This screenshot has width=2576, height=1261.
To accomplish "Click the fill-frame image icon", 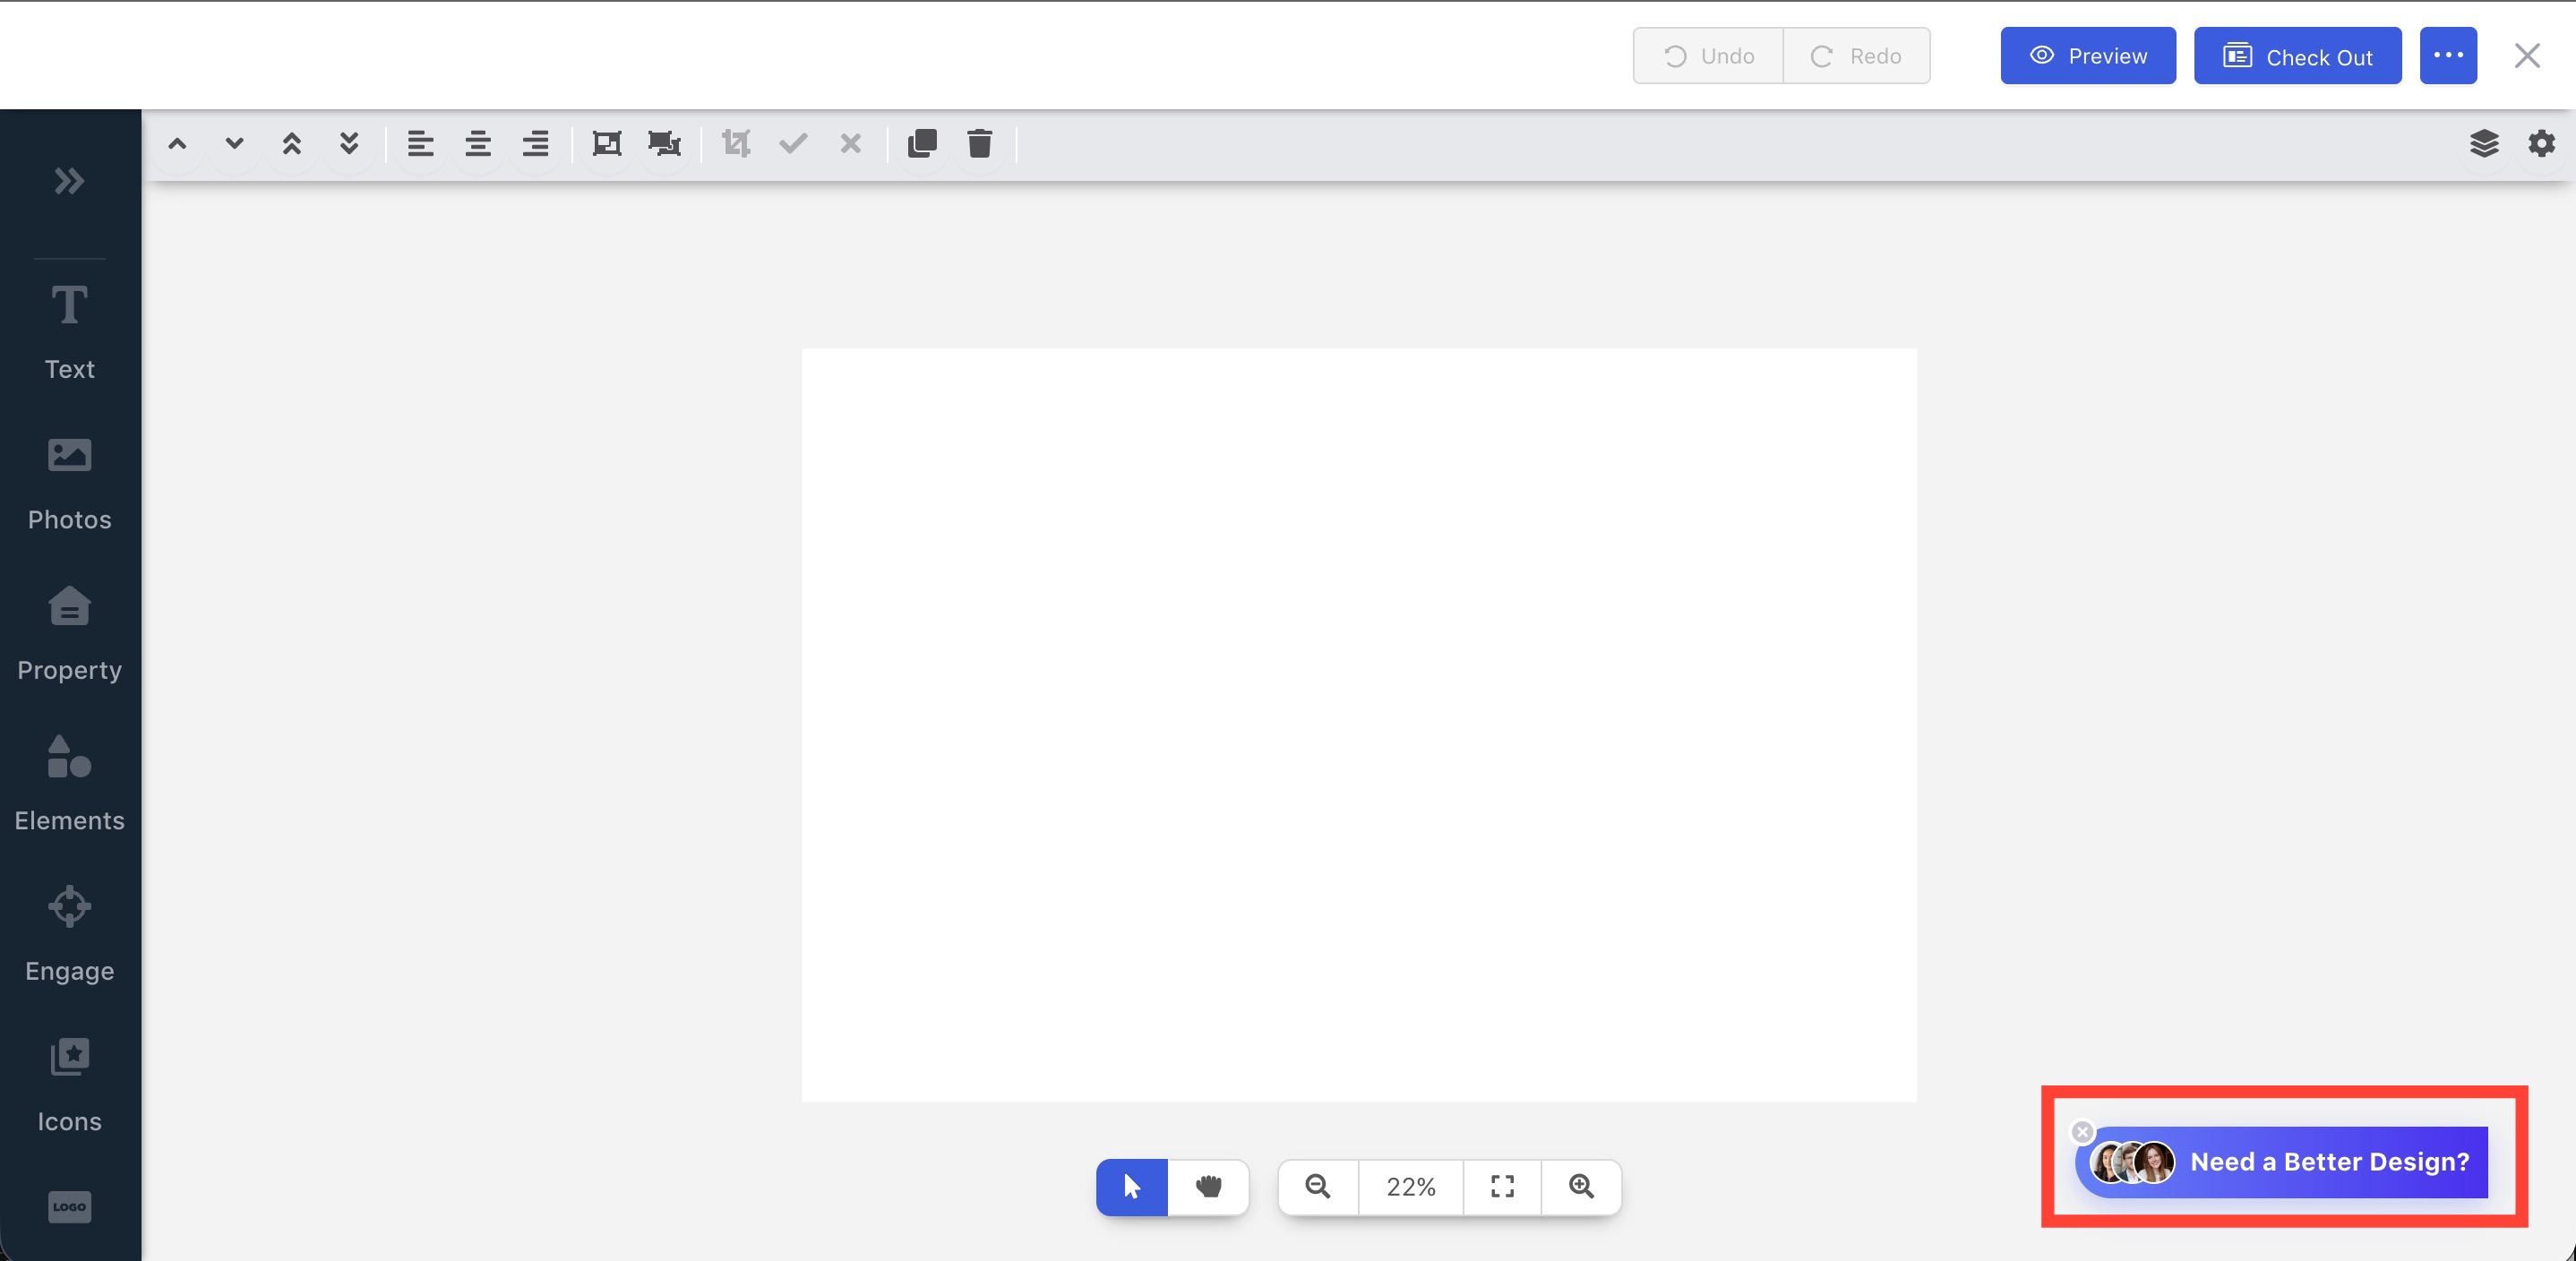I will [664, 144].
